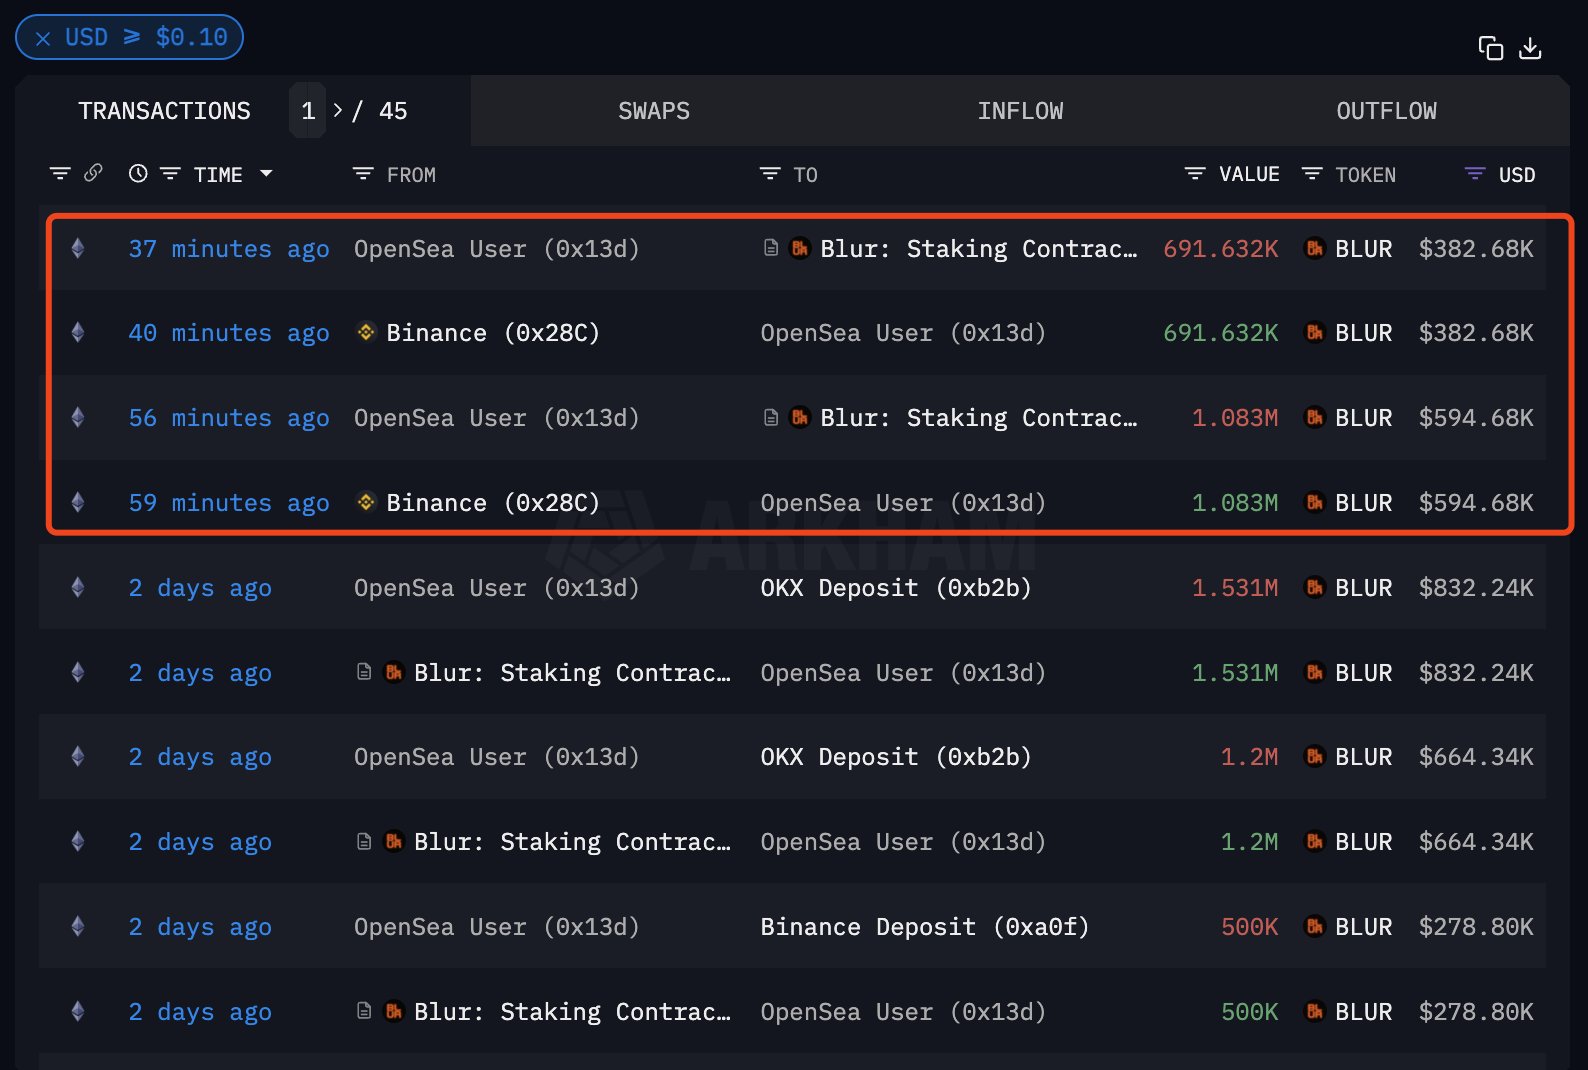Open the USD column filter
Viewport: 1588px width, 1070px height.
[1474, 174]
